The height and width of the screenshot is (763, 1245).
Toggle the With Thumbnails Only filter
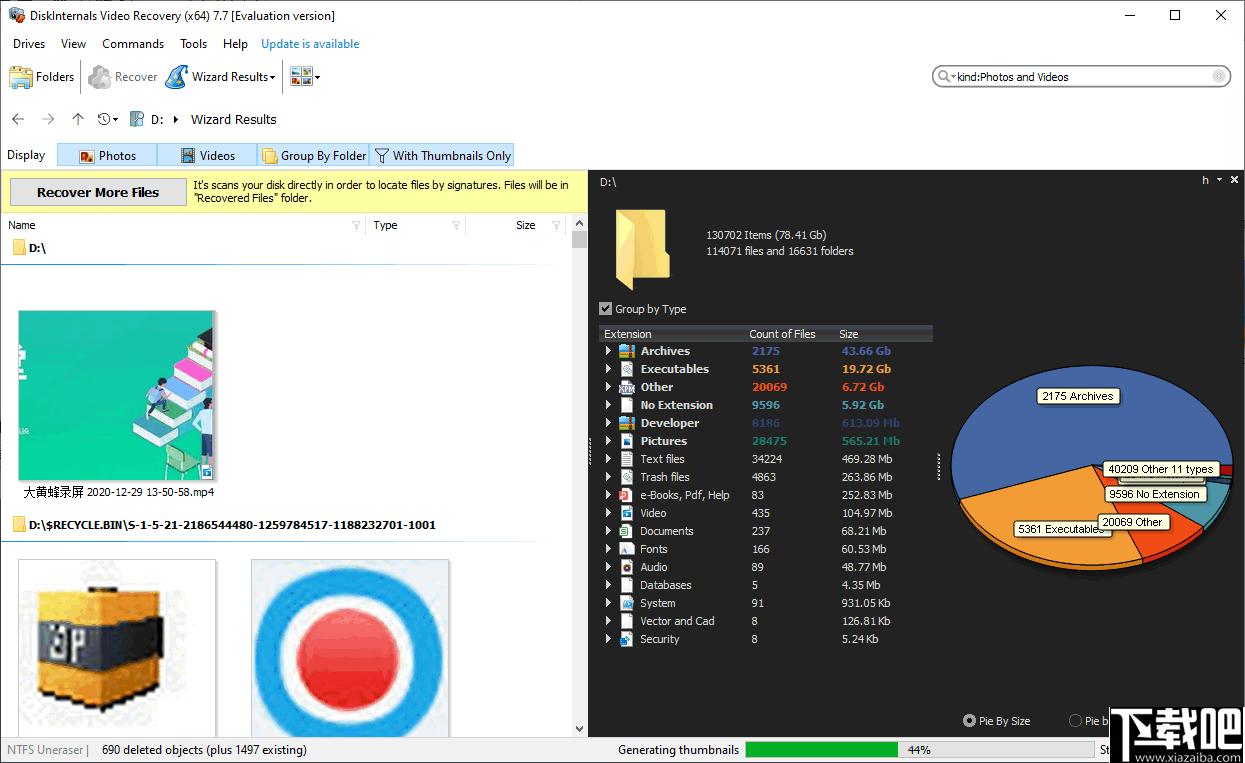point(442,155)
